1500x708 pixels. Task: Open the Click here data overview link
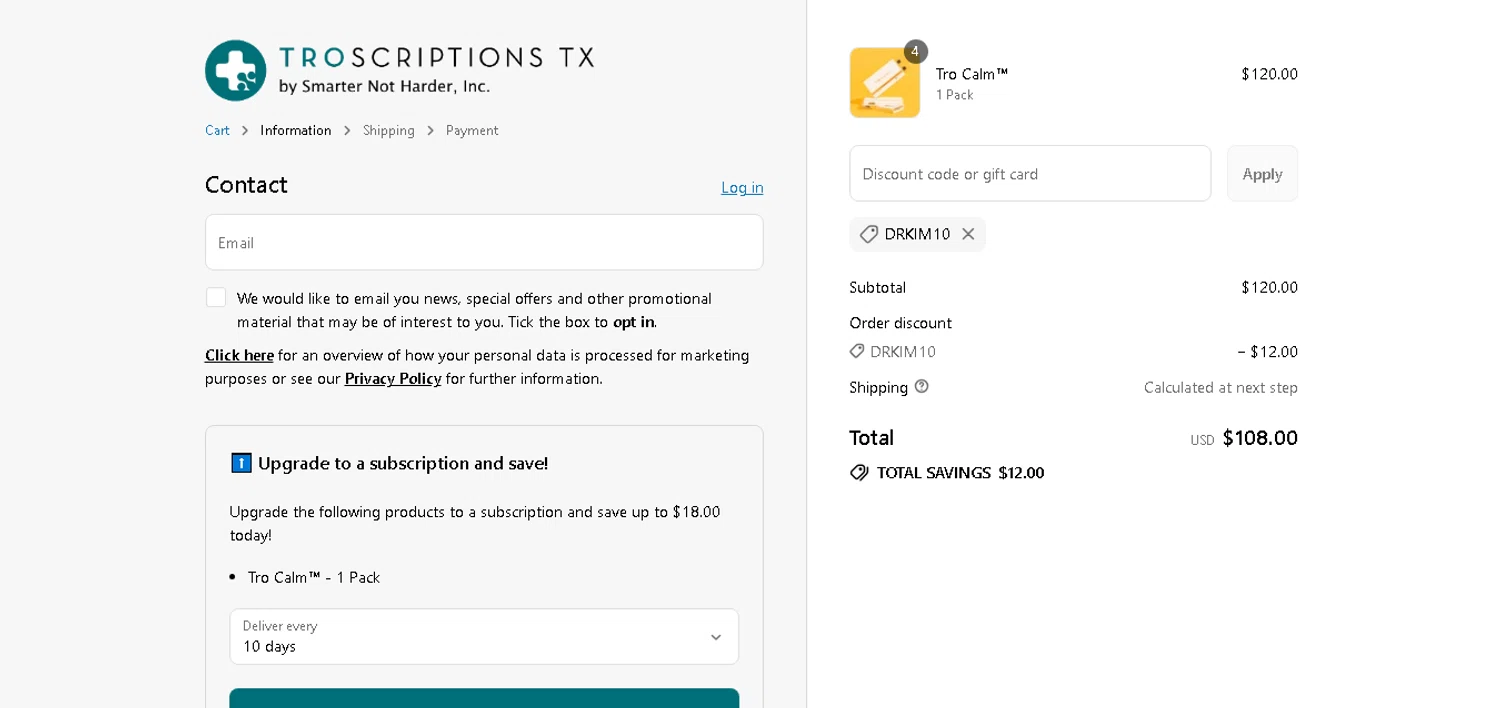click(x=239, y=355)
